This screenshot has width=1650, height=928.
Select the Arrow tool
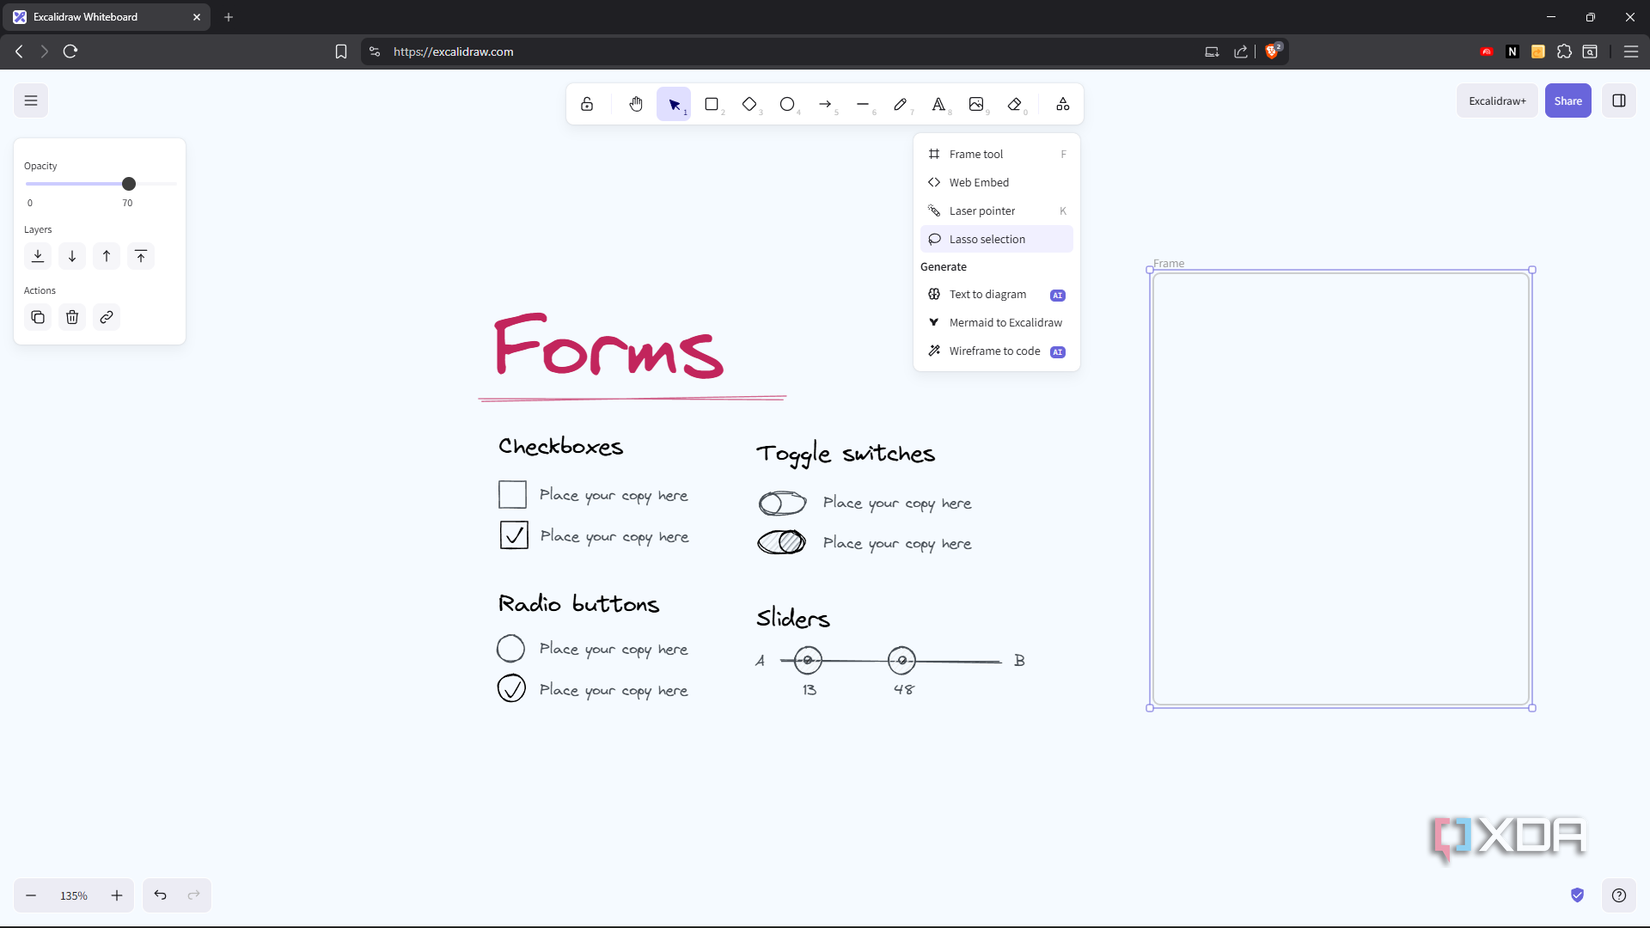click(x=825, y=104)
